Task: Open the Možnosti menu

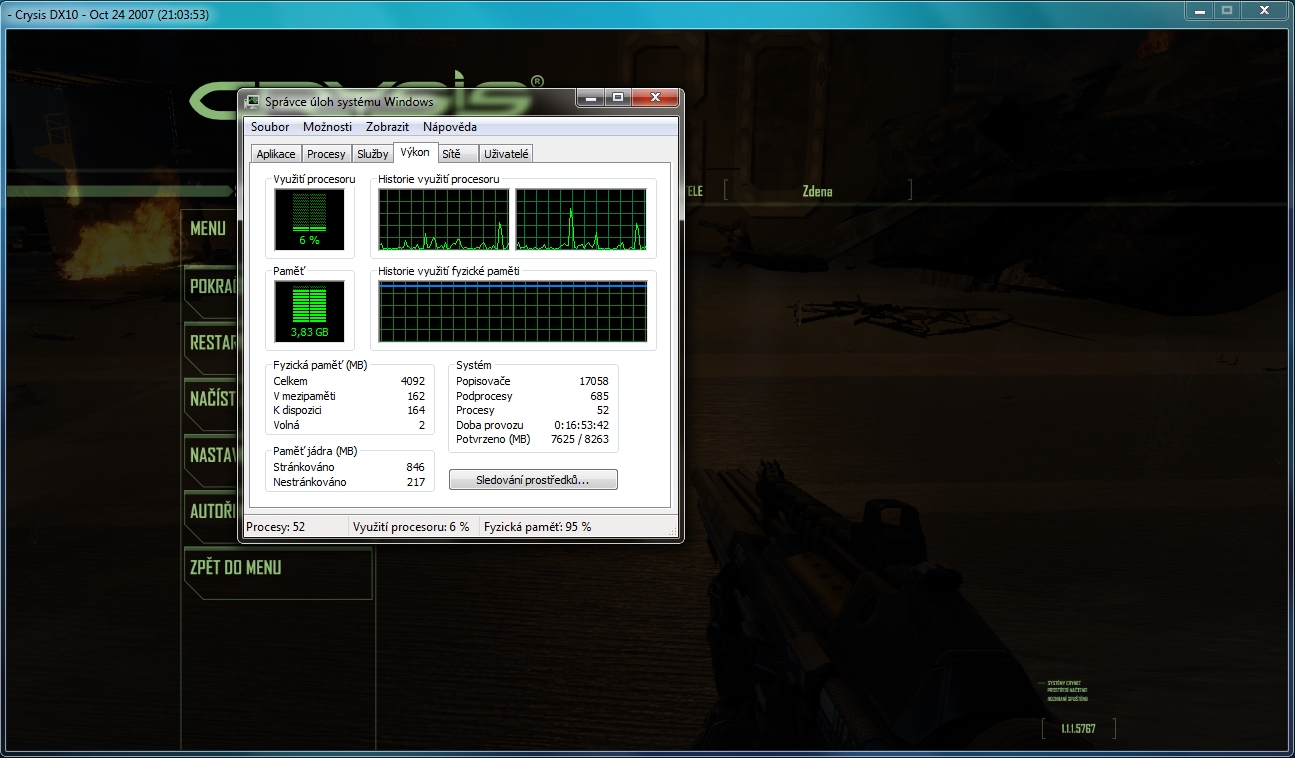Action: [x=327, y=127]
